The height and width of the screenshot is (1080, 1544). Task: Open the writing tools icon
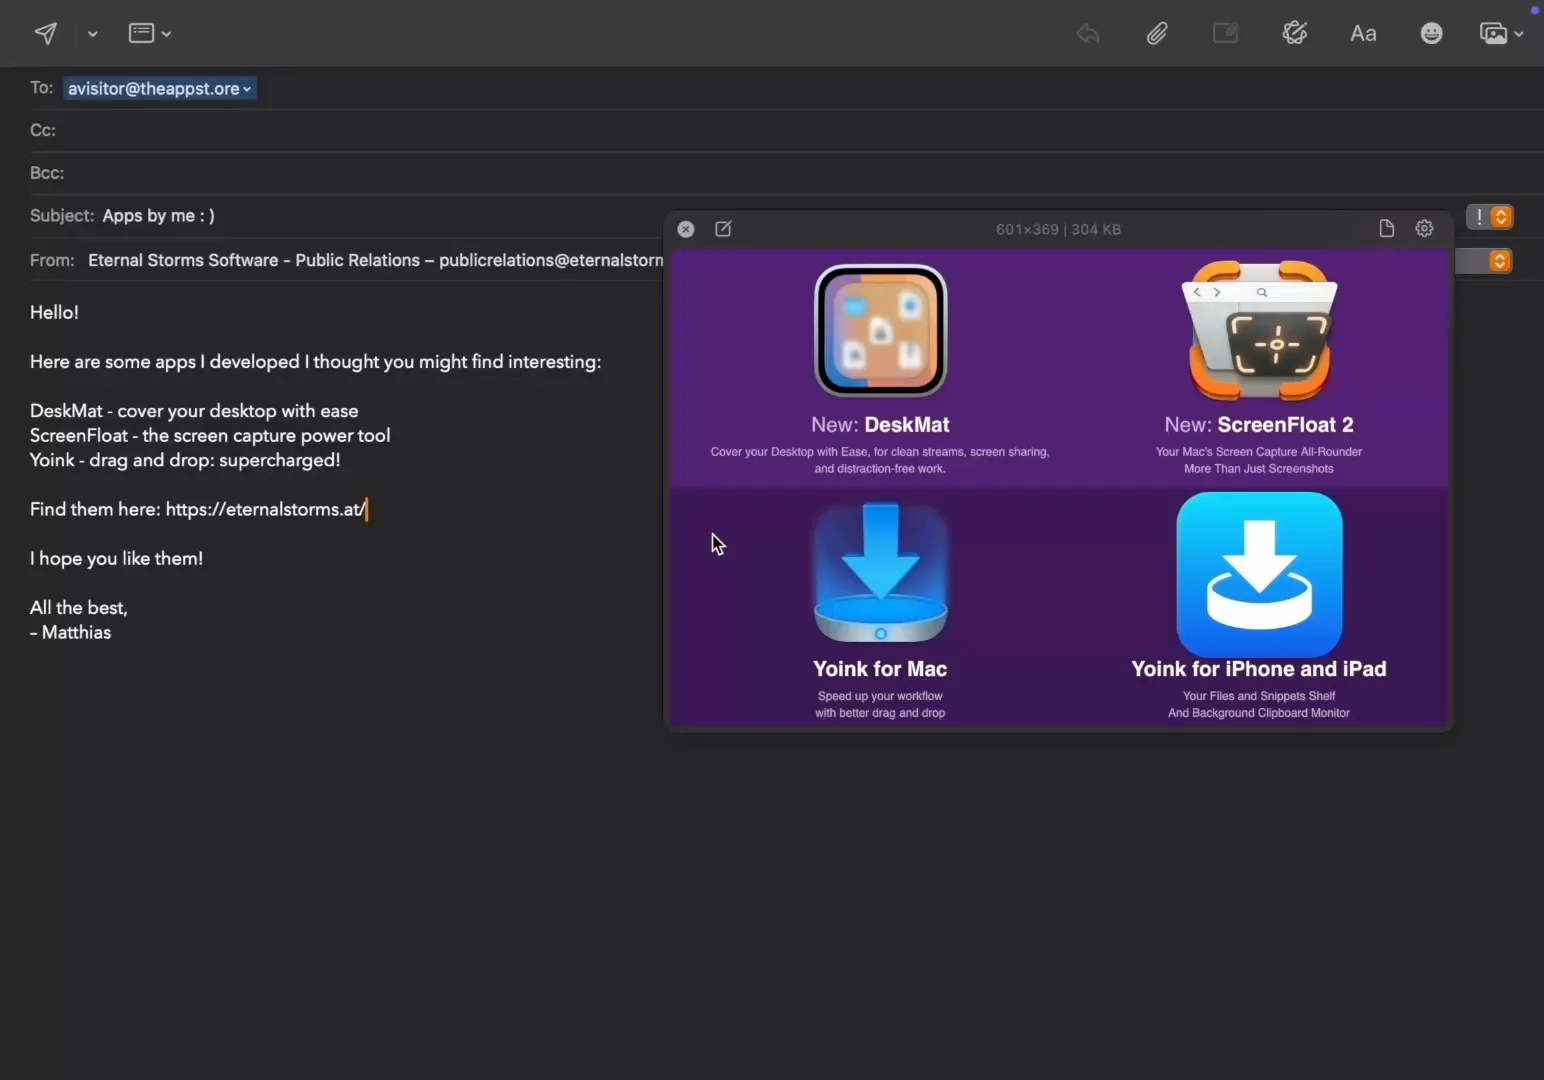[1294, 33]
